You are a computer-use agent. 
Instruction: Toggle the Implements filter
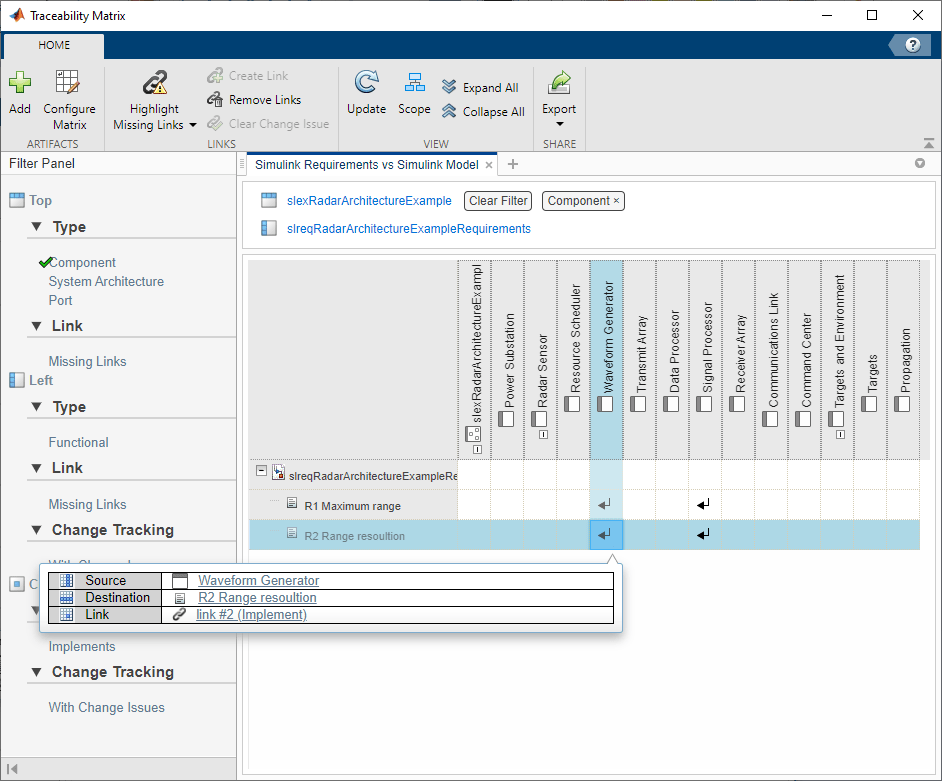[82, 646]
